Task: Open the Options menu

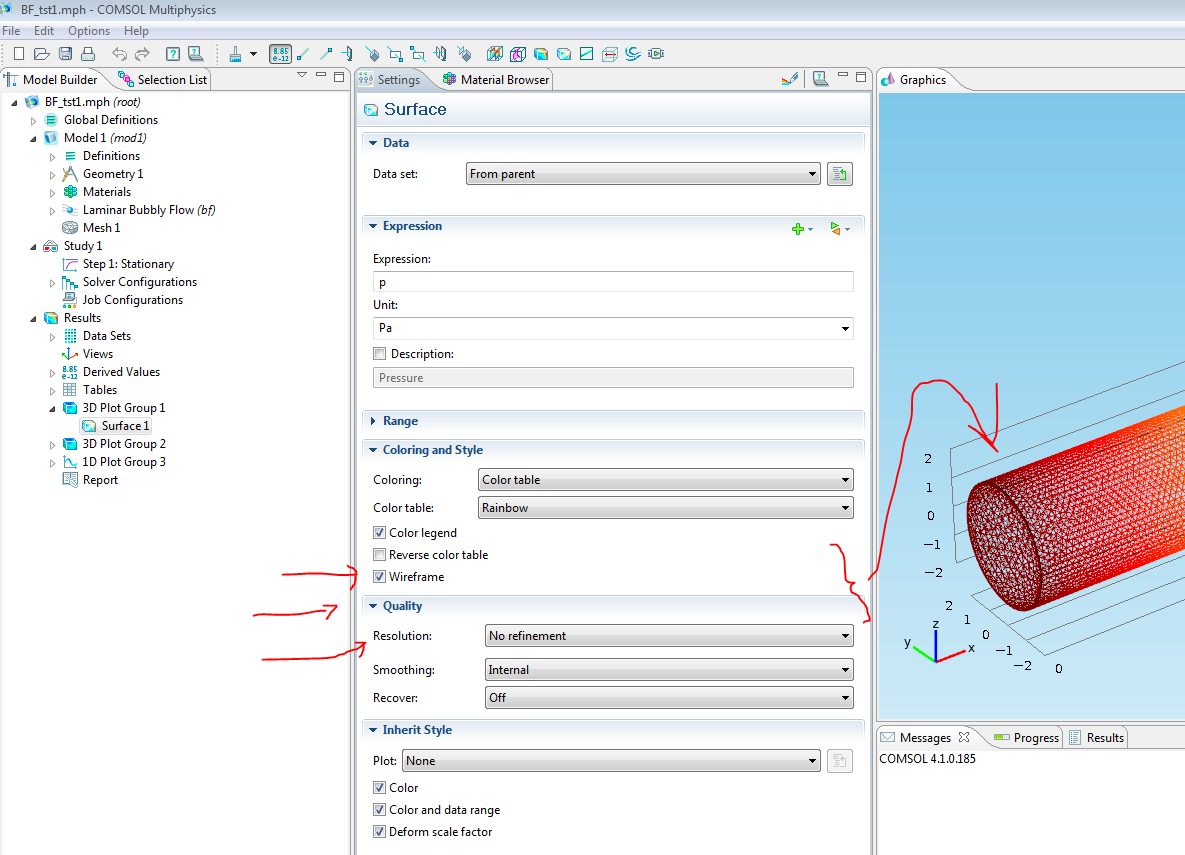Action: point(89,31)
